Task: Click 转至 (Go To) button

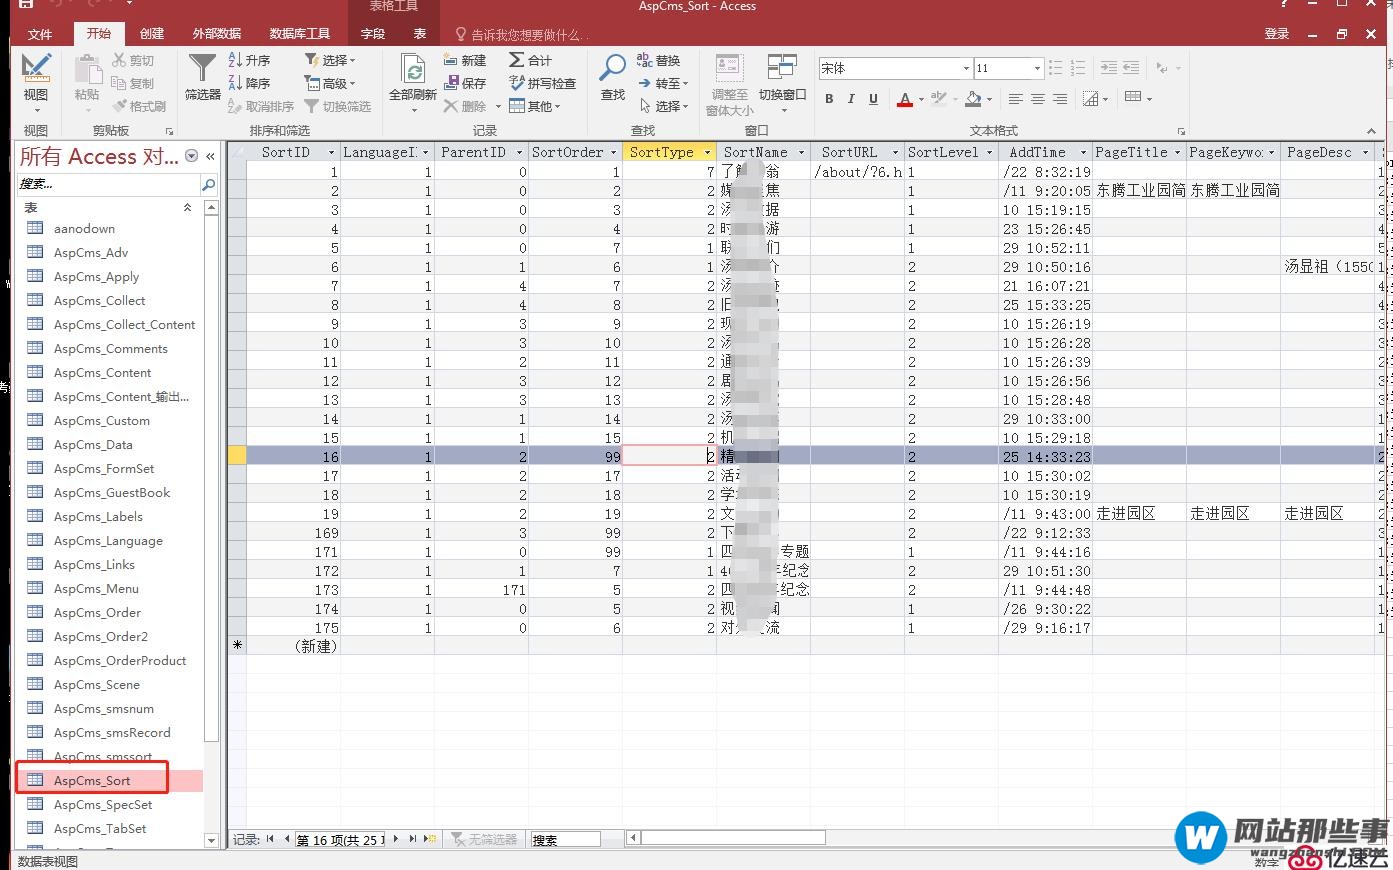Action: (664, 84)
